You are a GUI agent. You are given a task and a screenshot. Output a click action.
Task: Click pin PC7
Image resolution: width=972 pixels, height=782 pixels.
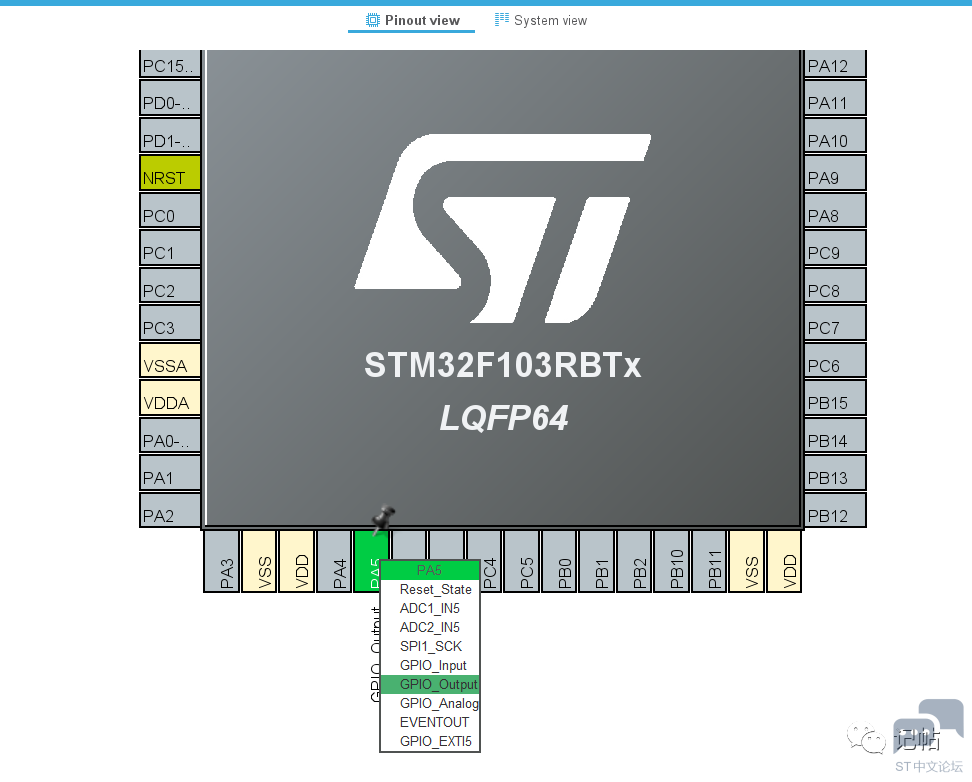(x=835, y=322)
